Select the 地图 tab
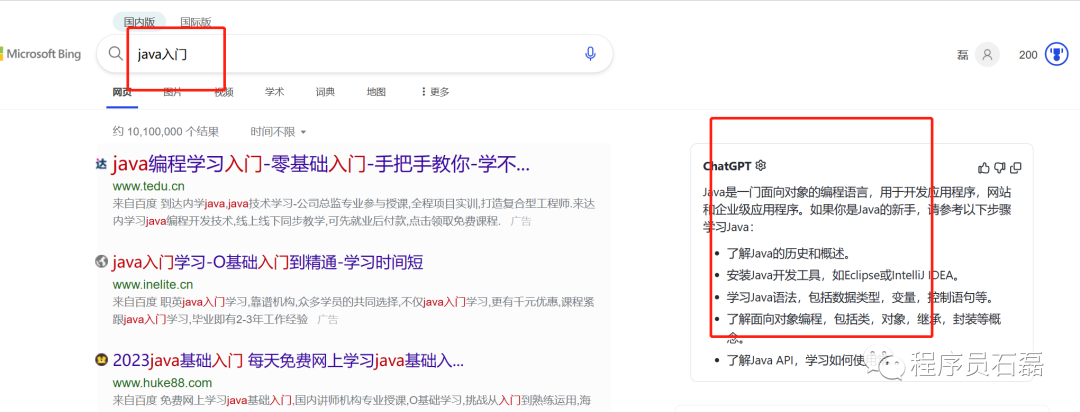 376,92
